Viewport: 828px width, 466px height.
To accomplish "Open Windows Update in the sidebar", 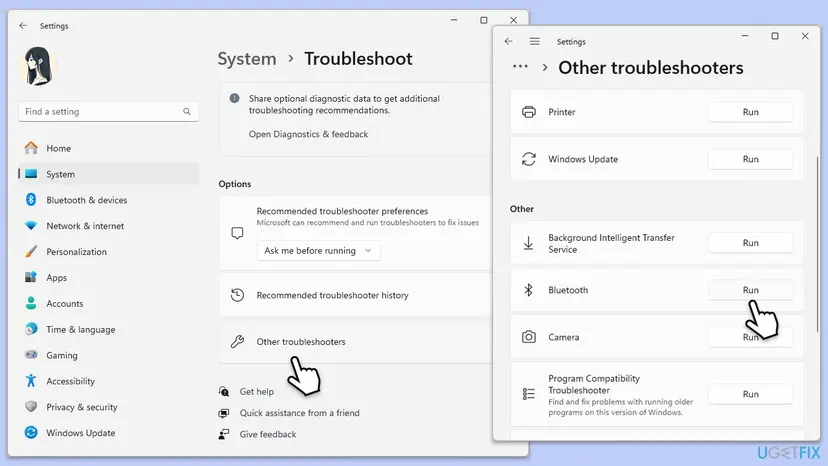I will [x=108, y=433].
